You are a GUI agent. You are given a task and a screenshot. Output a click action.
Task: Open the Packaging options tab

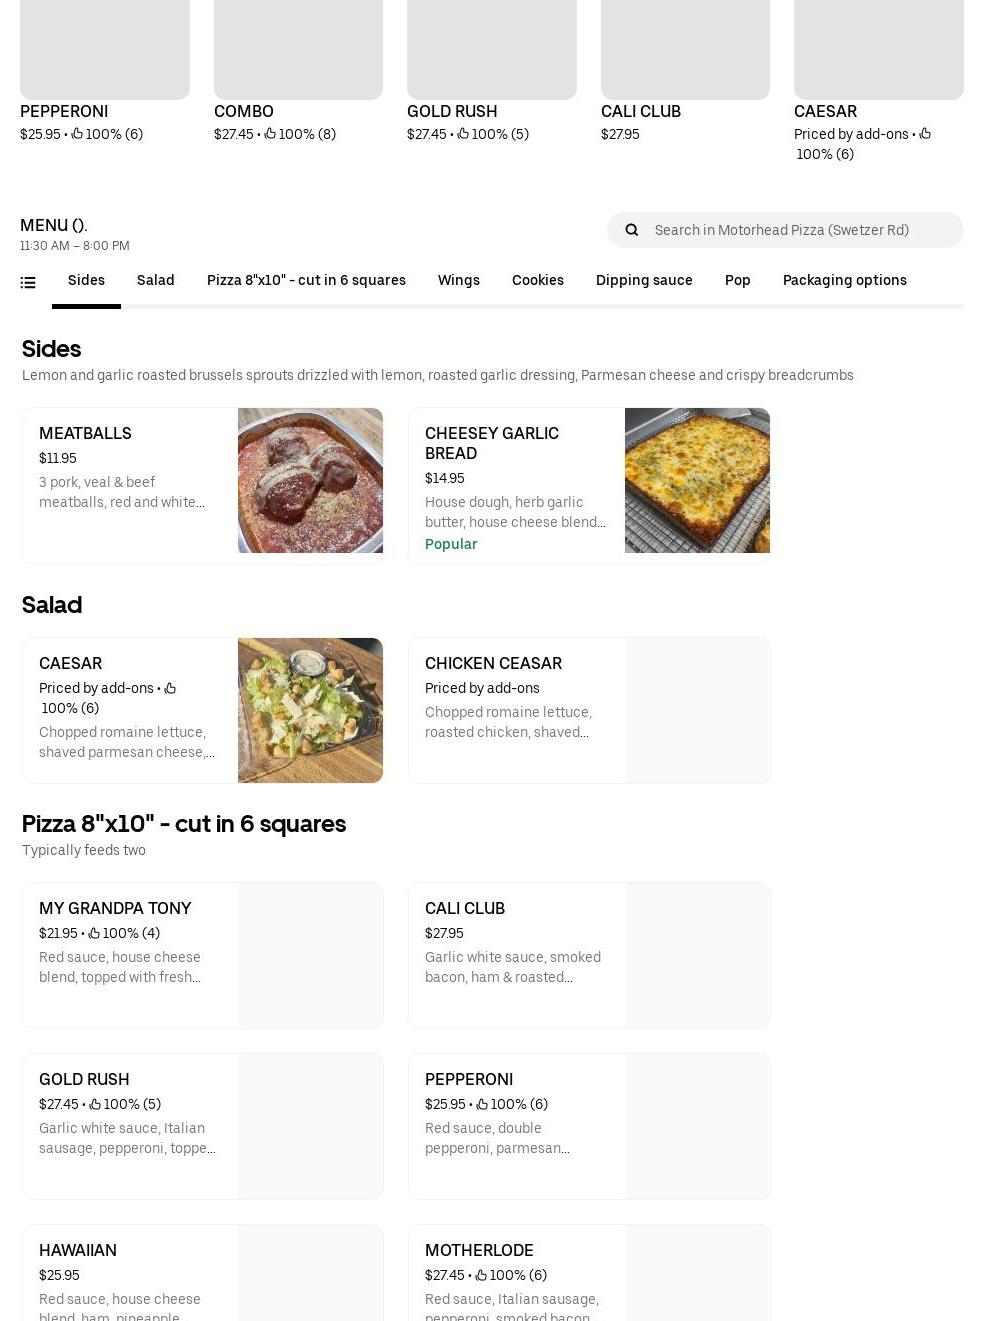click(x=845, y=280)
